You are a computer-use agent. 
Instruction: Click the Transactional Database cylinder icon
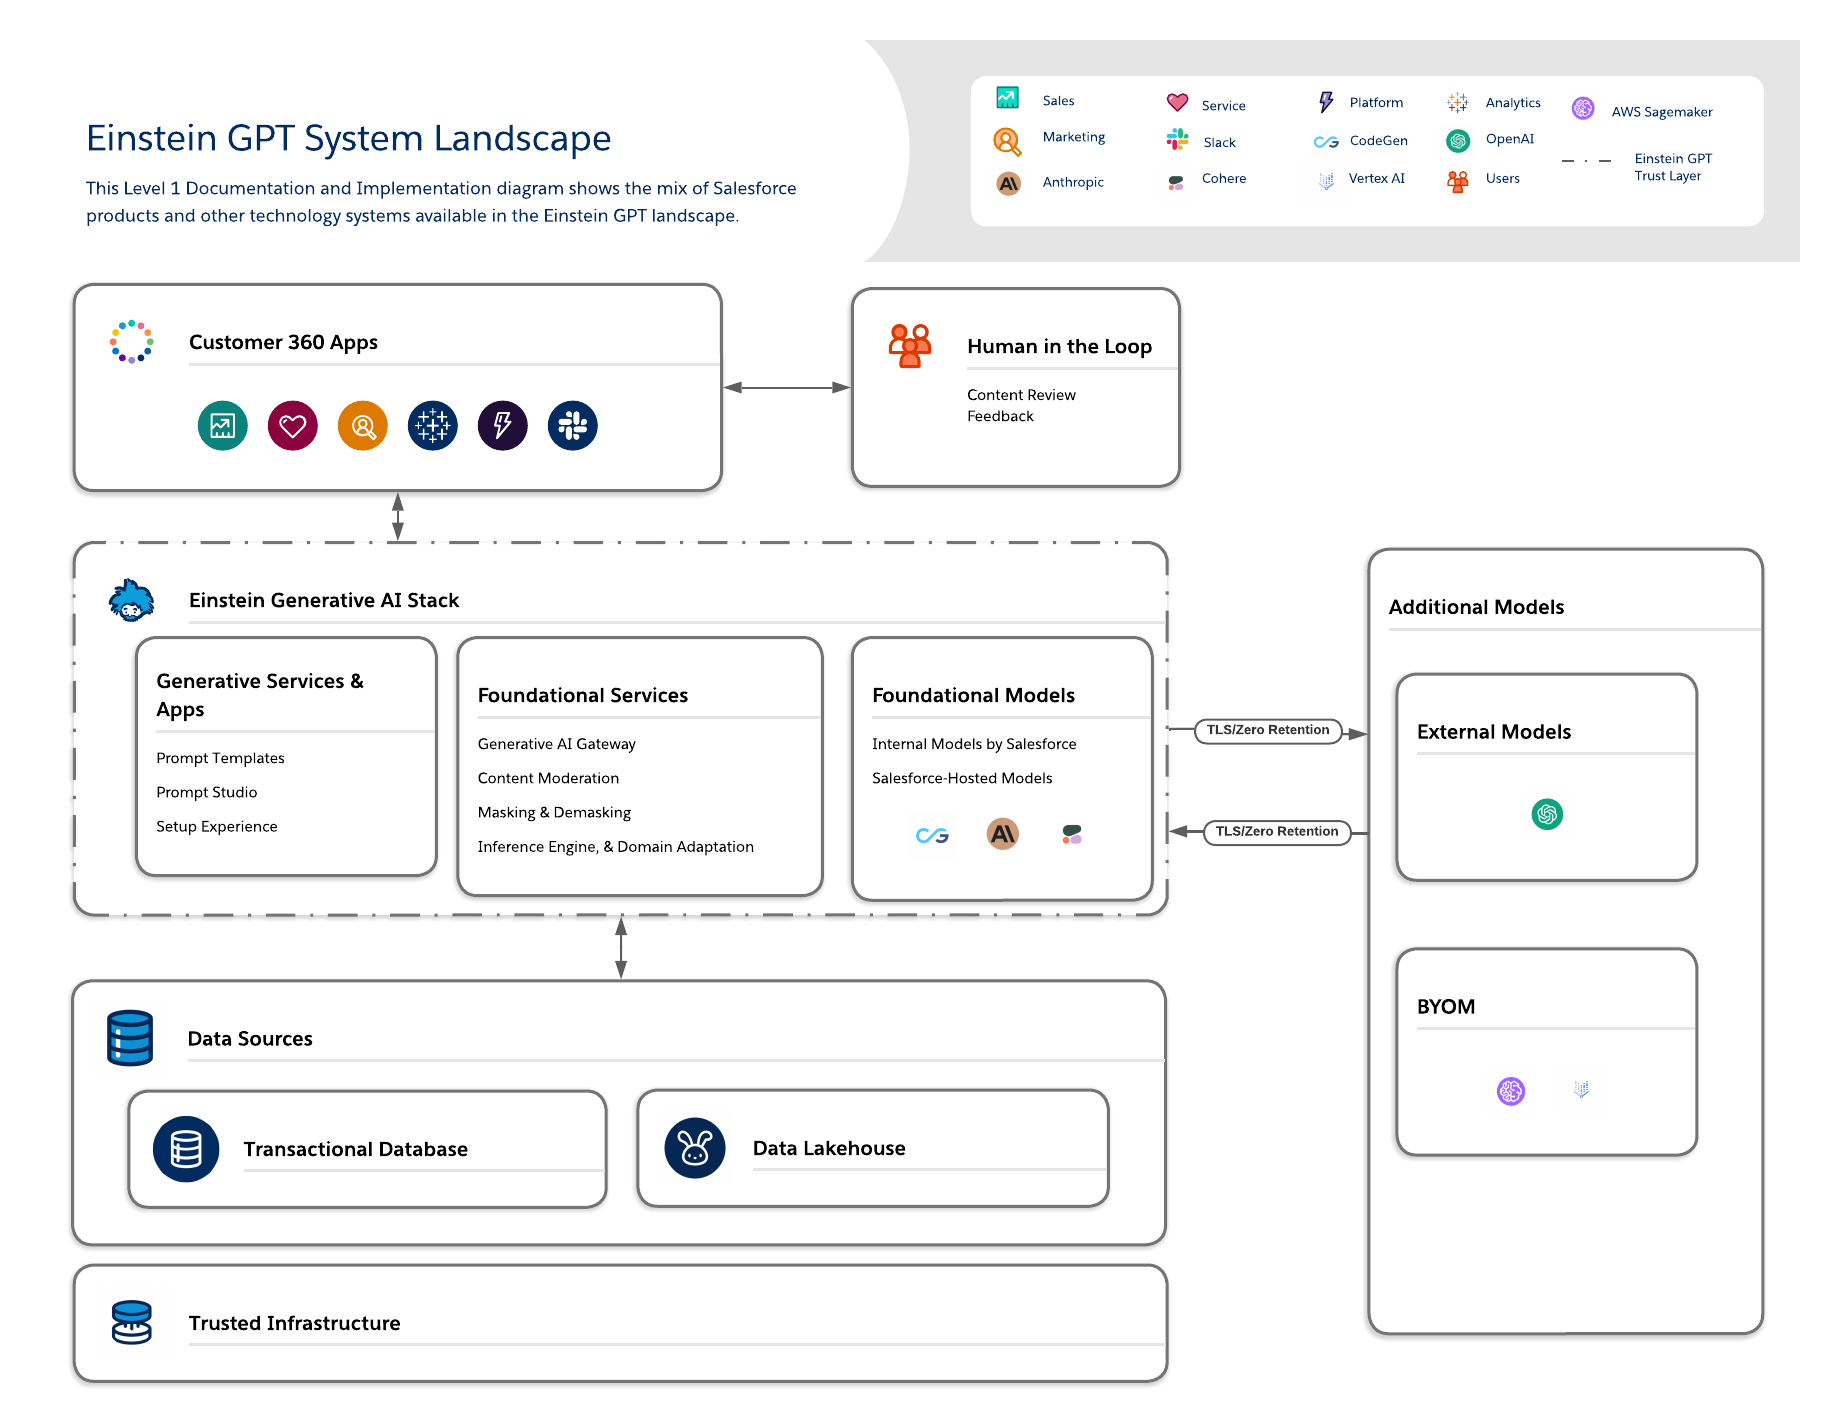click(186, 1148)
